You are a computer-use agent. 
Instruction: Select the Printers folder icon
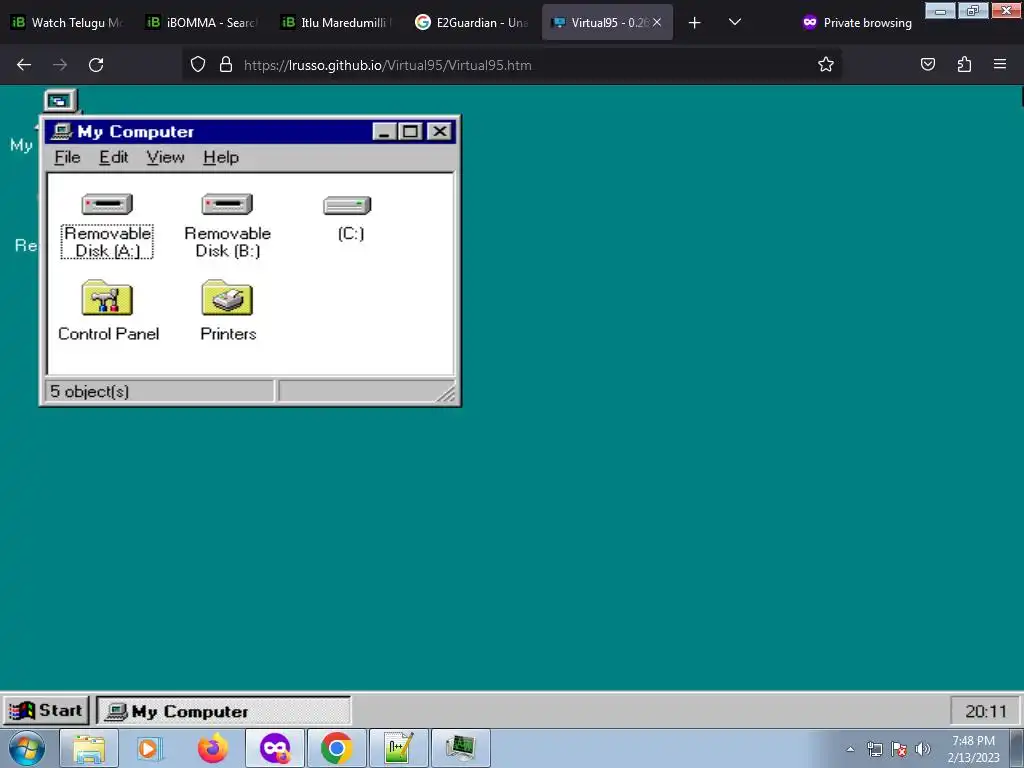click(227, 298)
